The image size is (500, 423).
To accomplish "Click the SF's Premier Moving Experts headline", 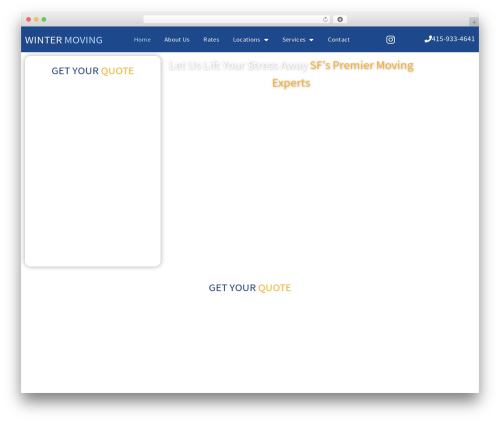I will pos(343,74).
